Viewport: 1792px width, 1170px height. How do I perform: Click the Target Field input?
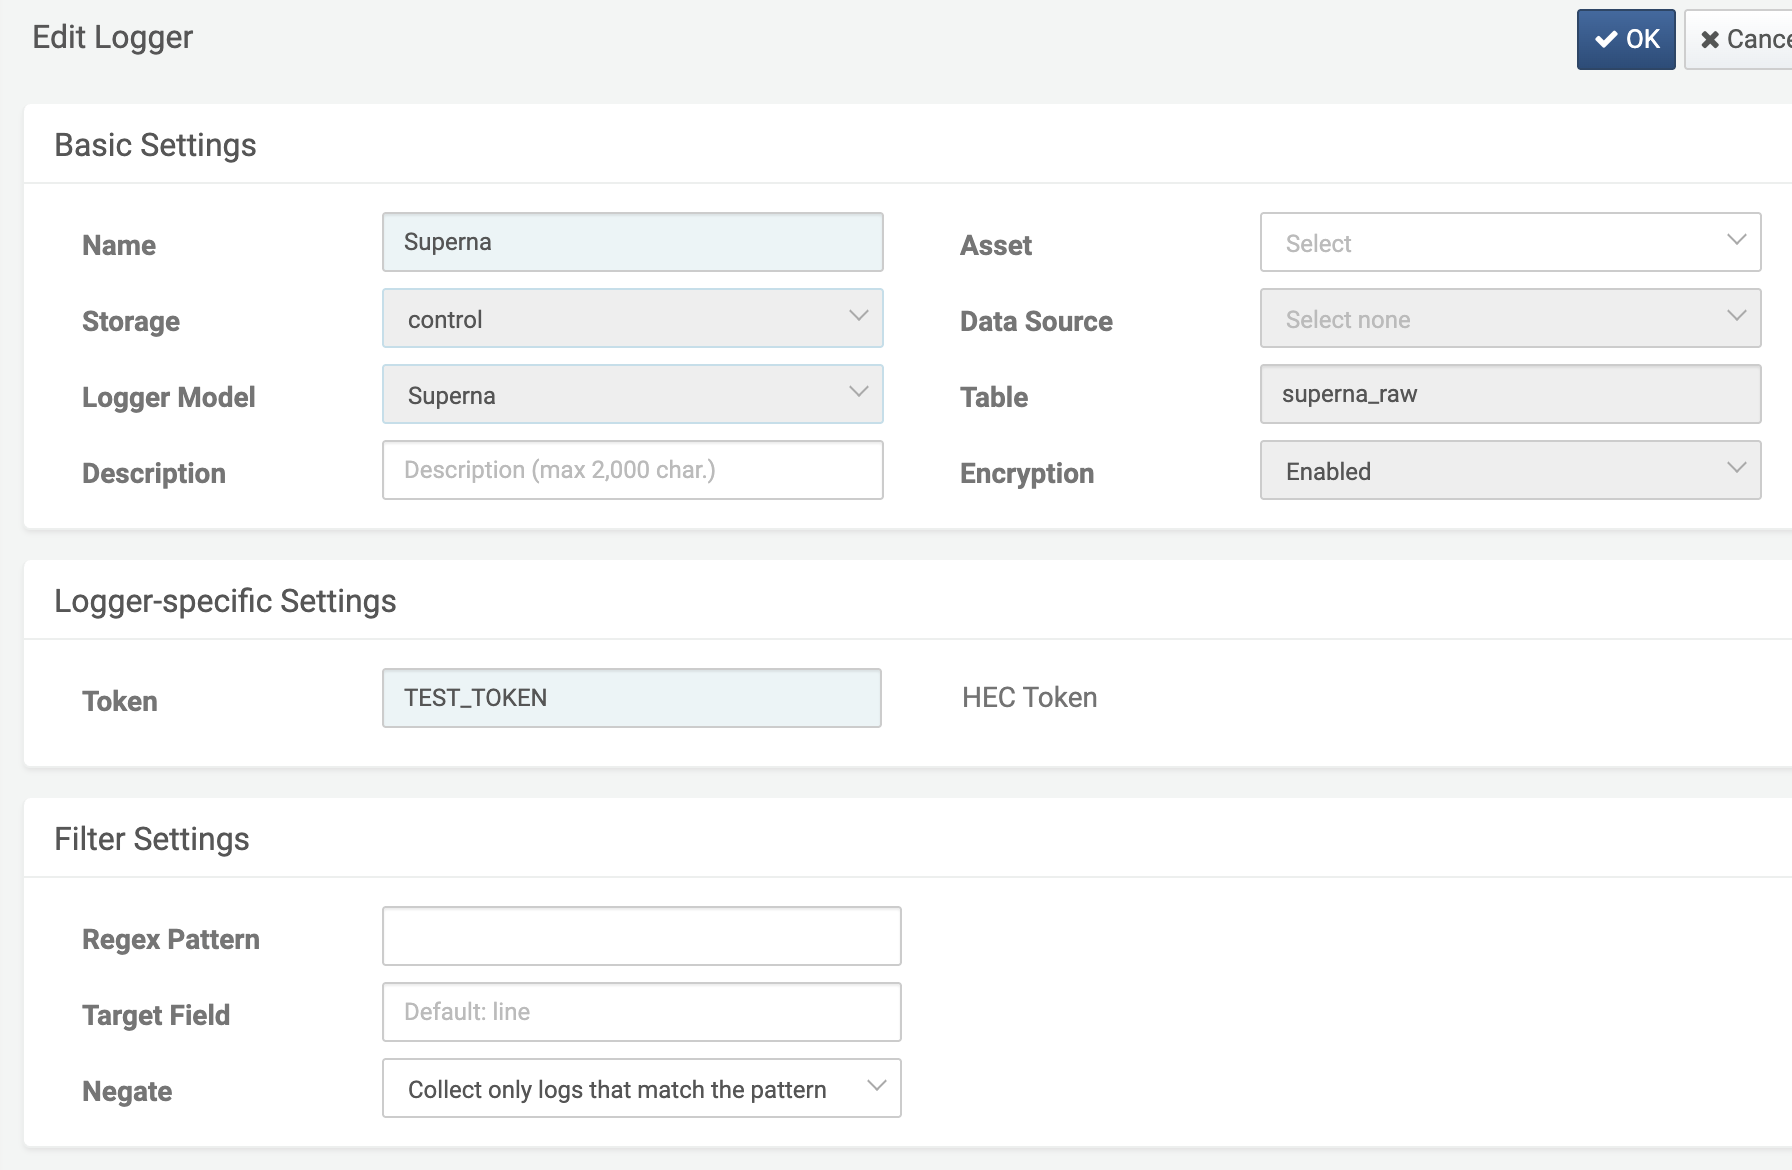642,1012
